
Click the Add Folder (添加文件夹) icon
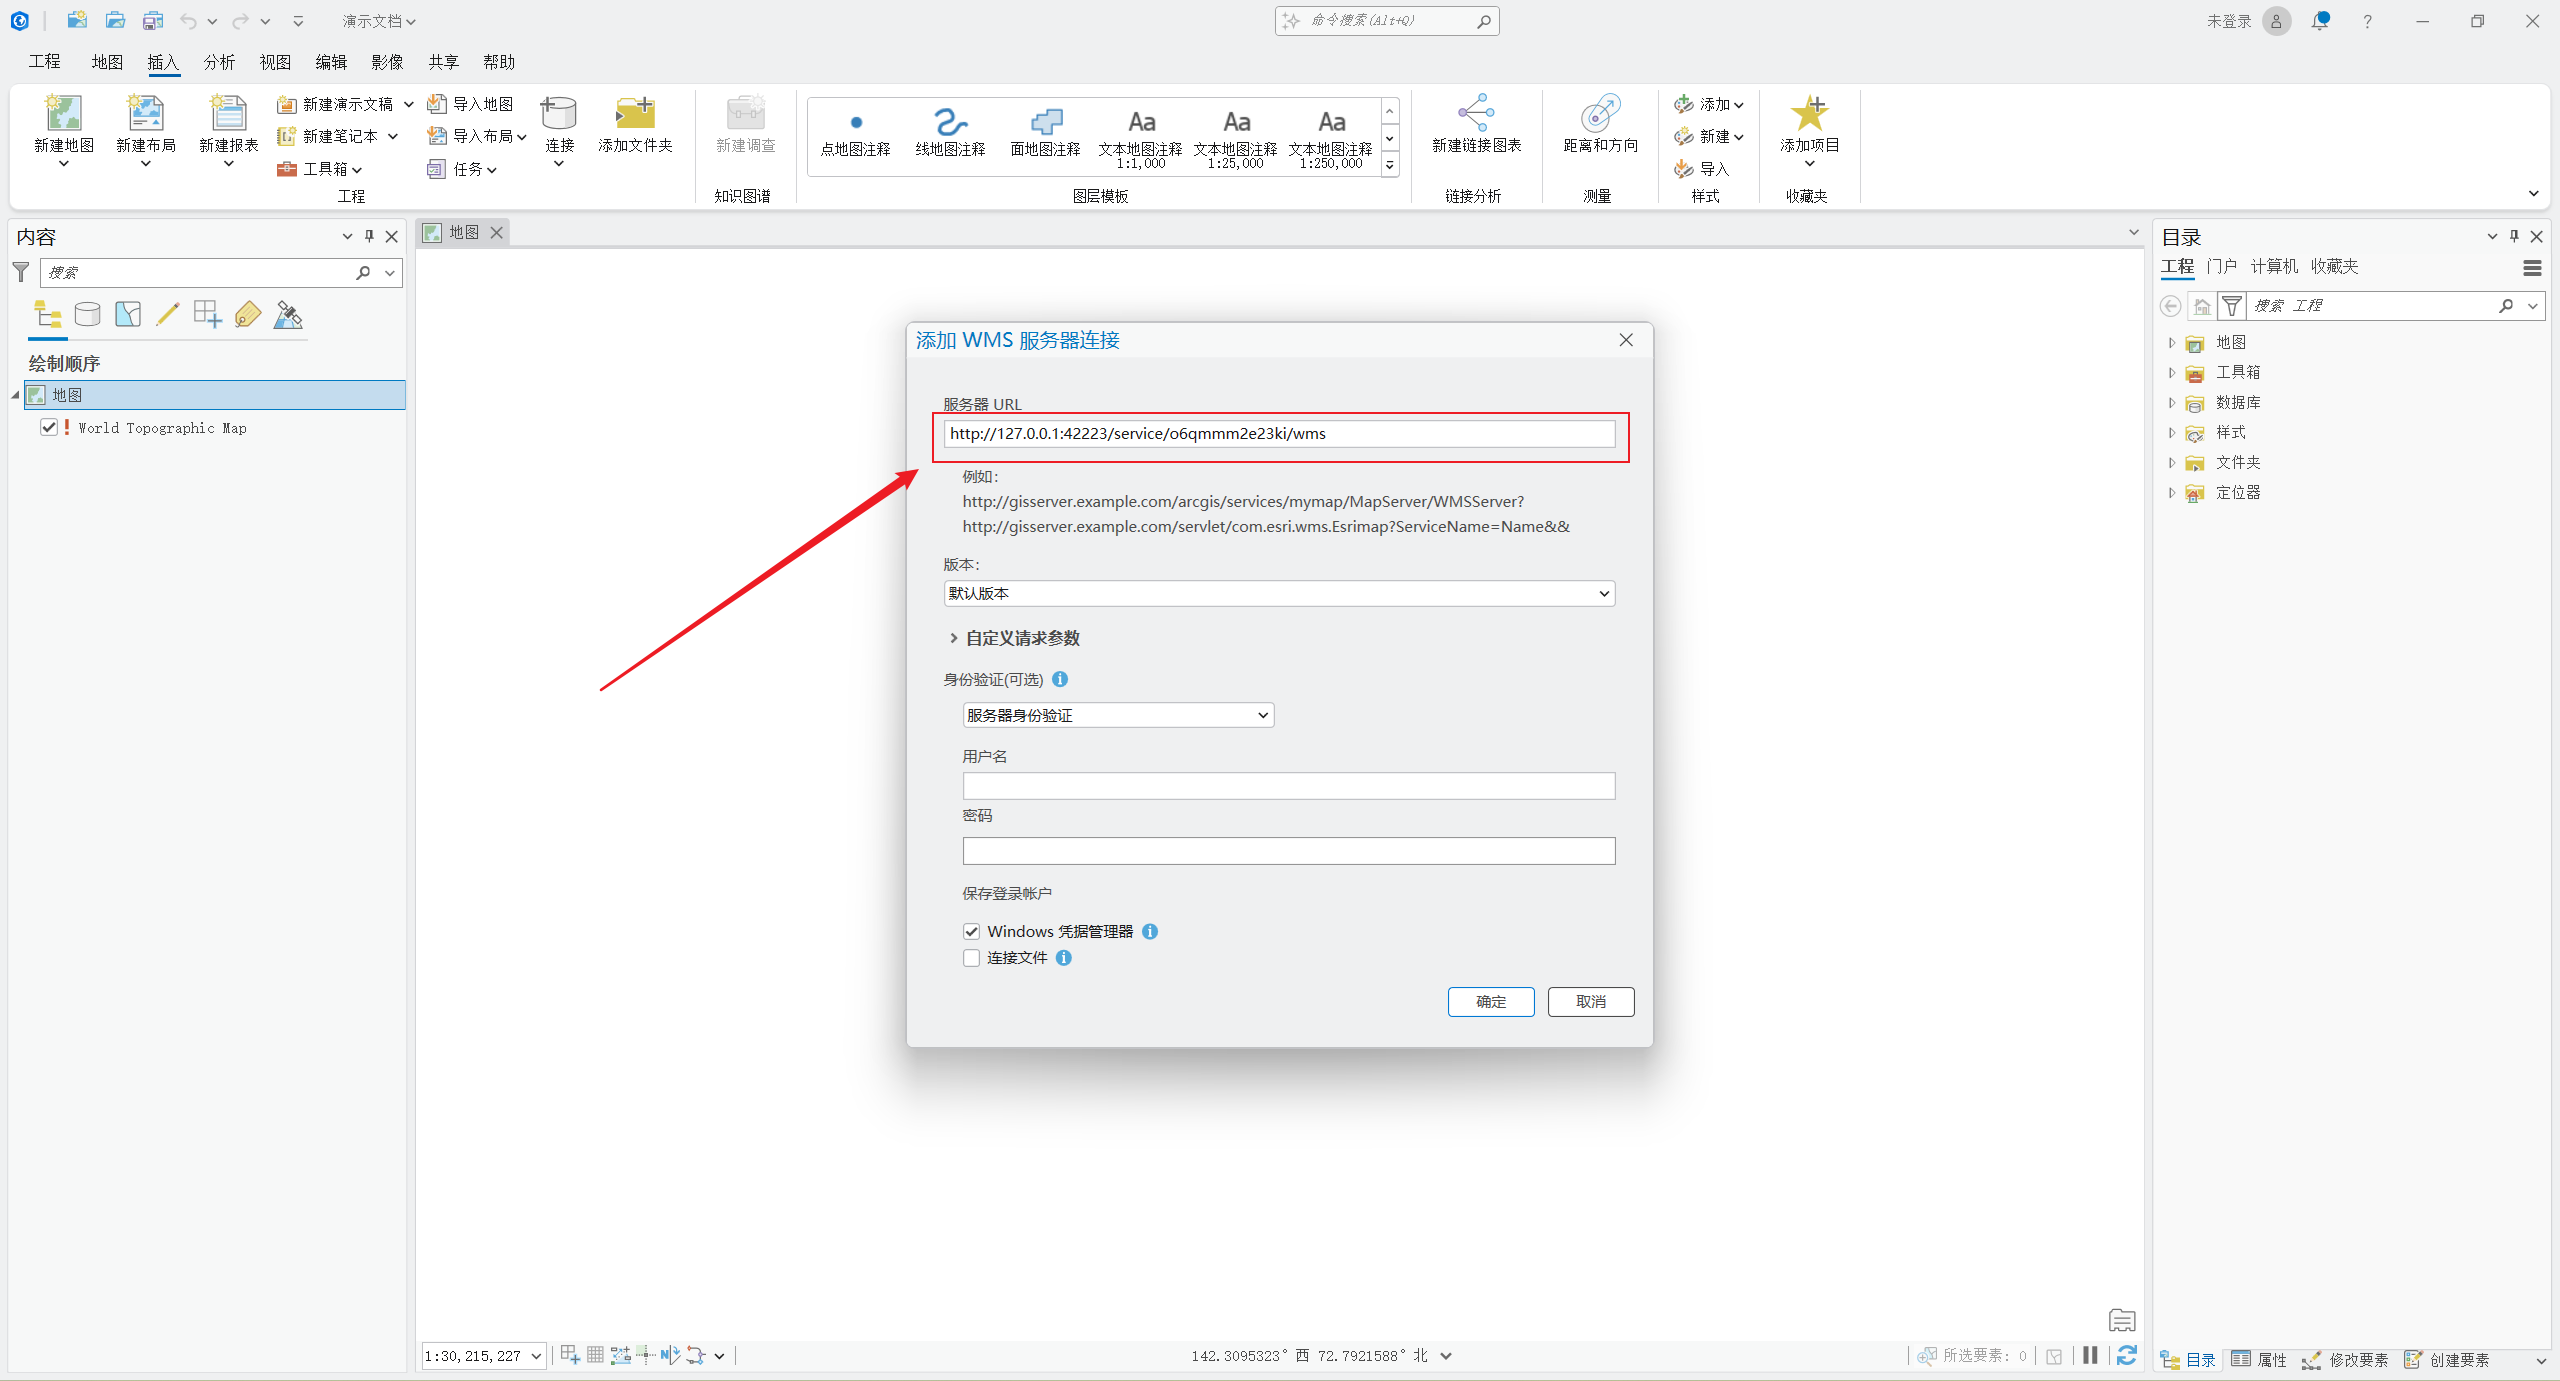click(x=635, y=113)
